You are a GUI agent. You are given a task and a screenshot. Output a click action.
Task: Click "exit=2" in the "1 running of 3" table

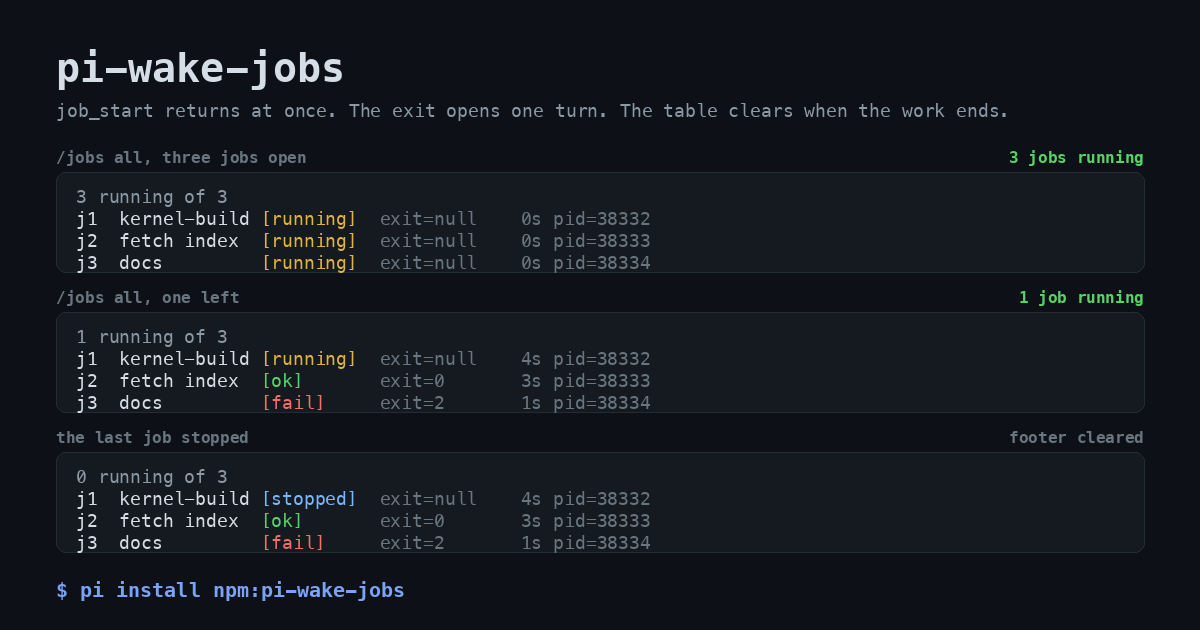pyautogui.click(x=412, y=403)
